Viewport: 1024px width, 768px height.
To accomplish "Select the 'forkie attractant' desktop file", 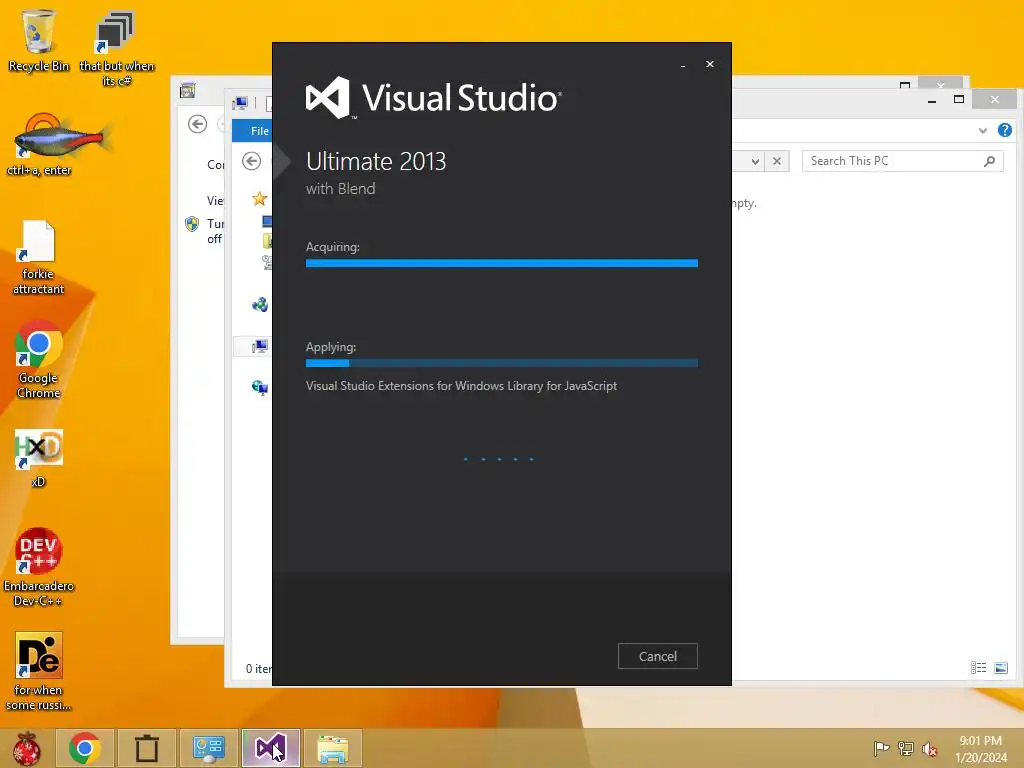I will click(39, 258).
